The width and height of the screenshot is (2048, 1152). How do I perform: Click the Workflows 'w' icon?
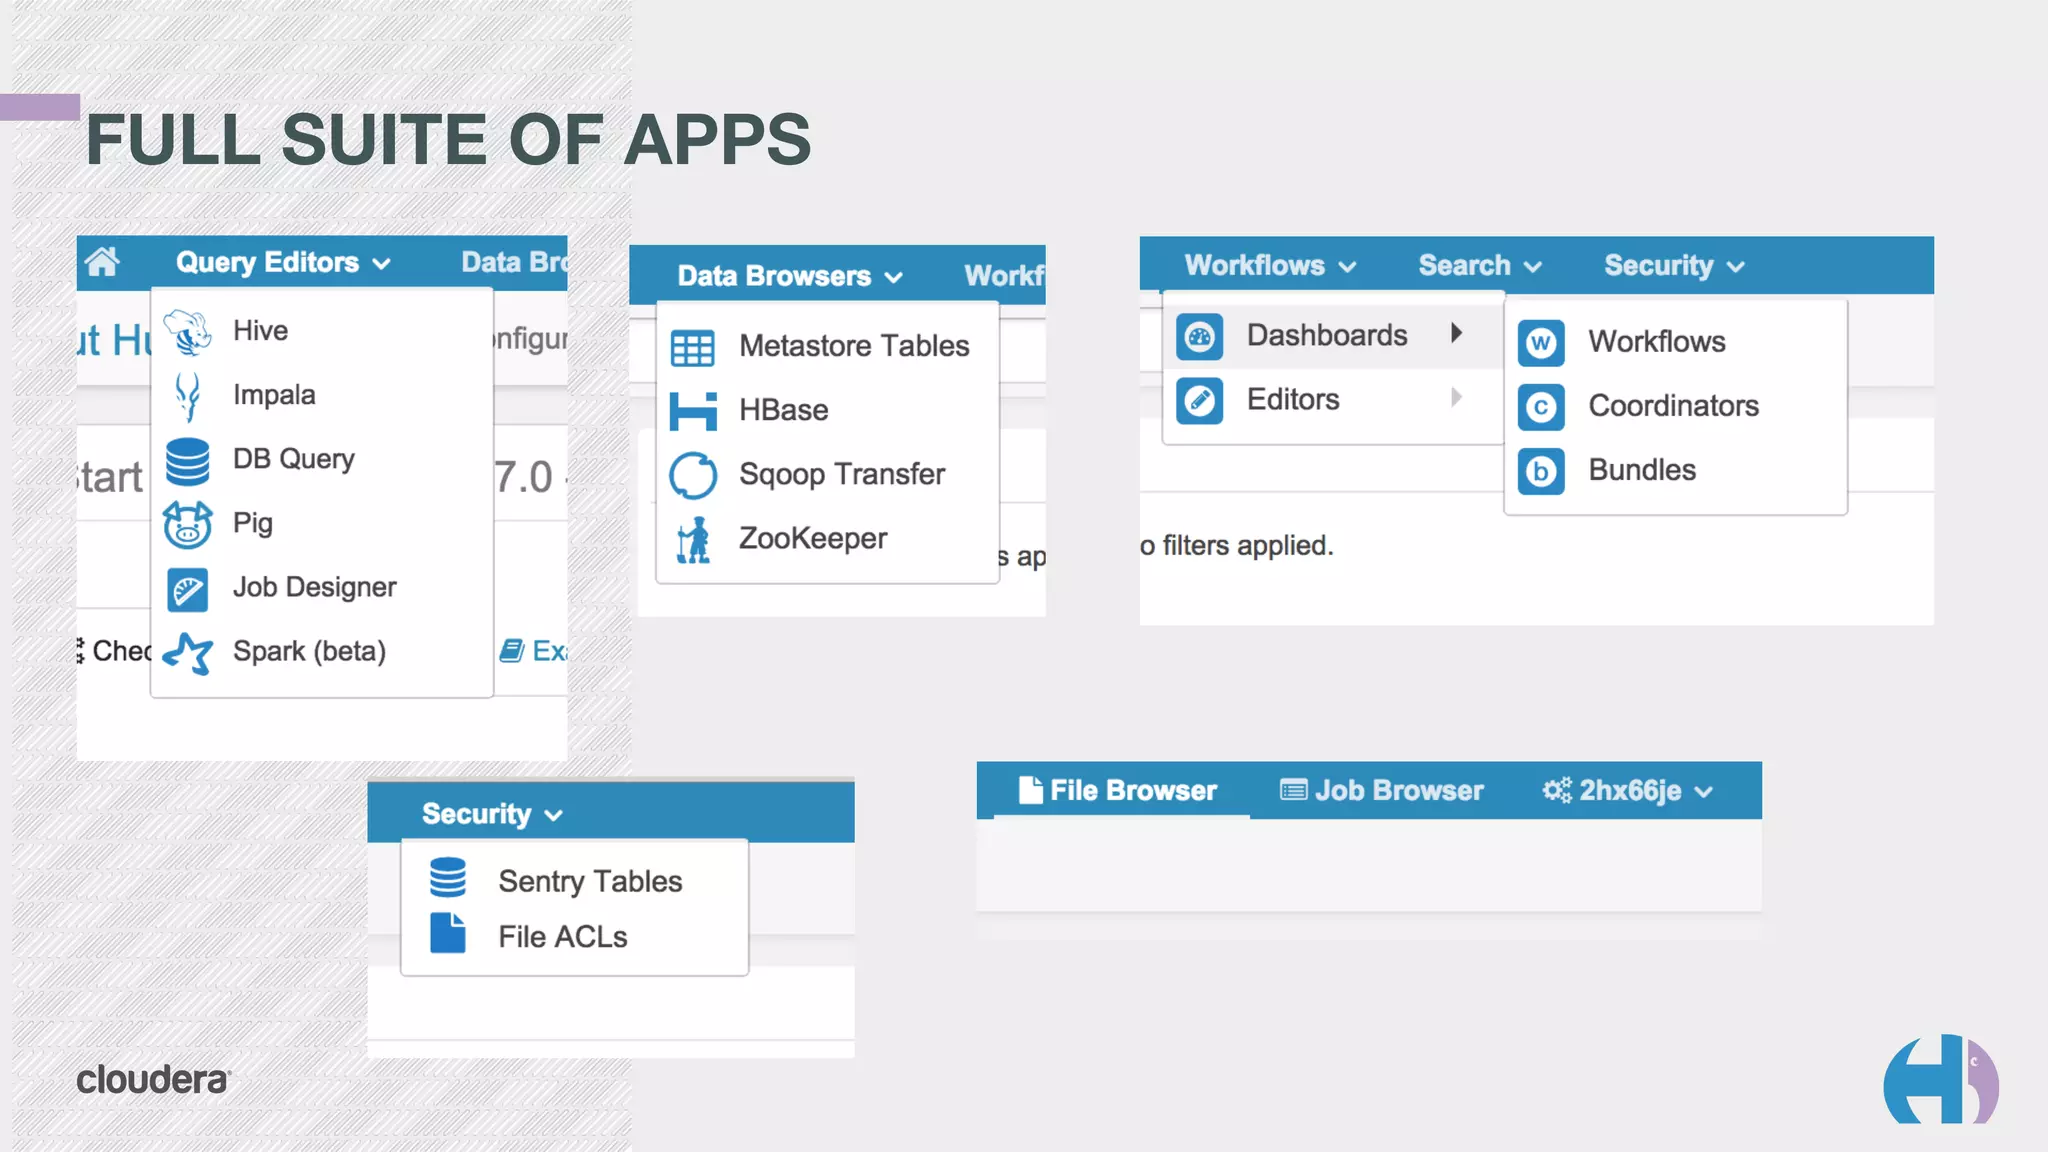[1541, 343]
